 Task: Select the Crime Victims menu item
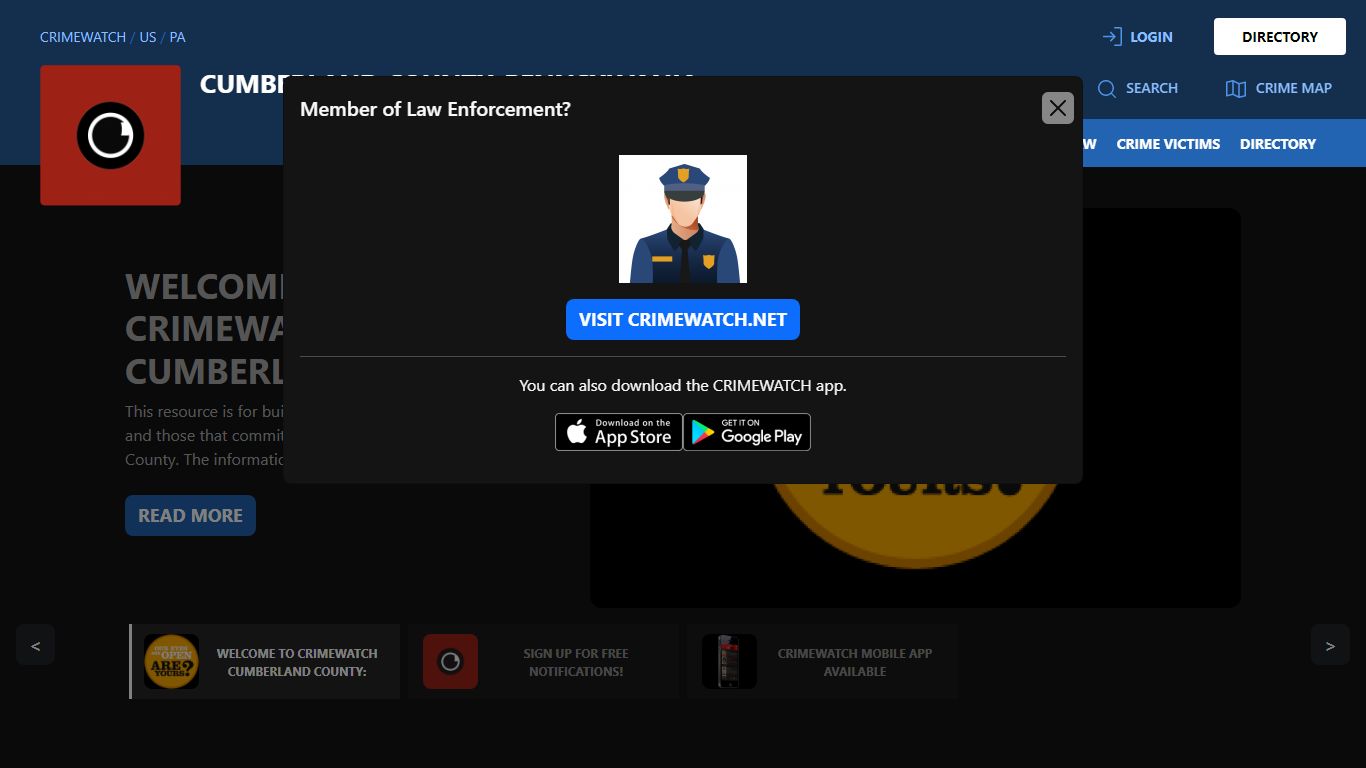click(1168, 144)
